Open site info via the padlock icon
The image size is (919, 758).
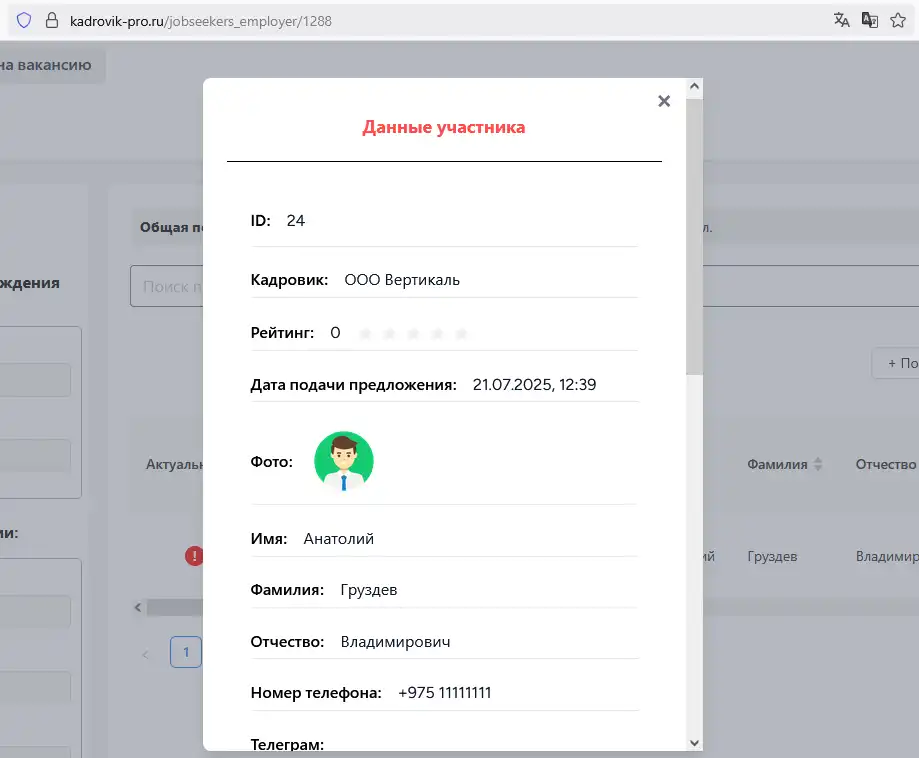pos(53,20)
